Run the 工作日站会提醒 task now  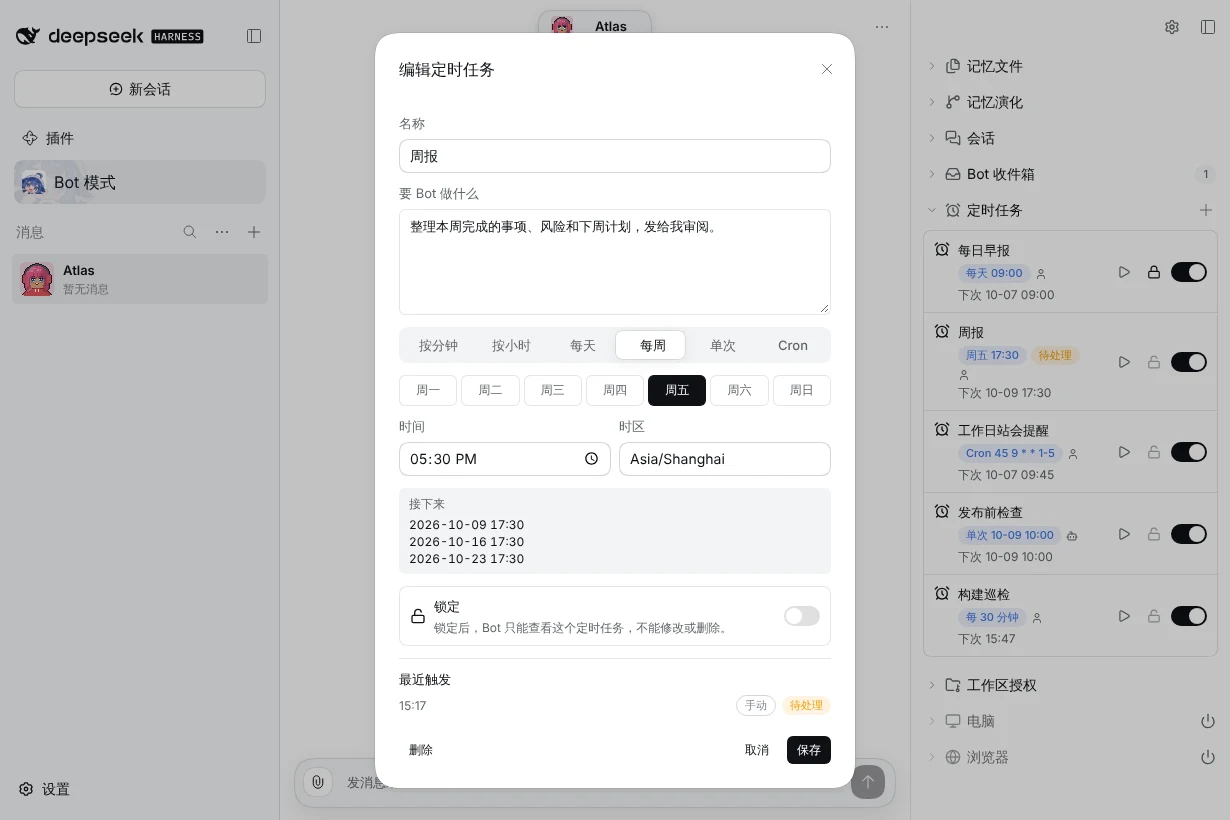(1124, 452)
